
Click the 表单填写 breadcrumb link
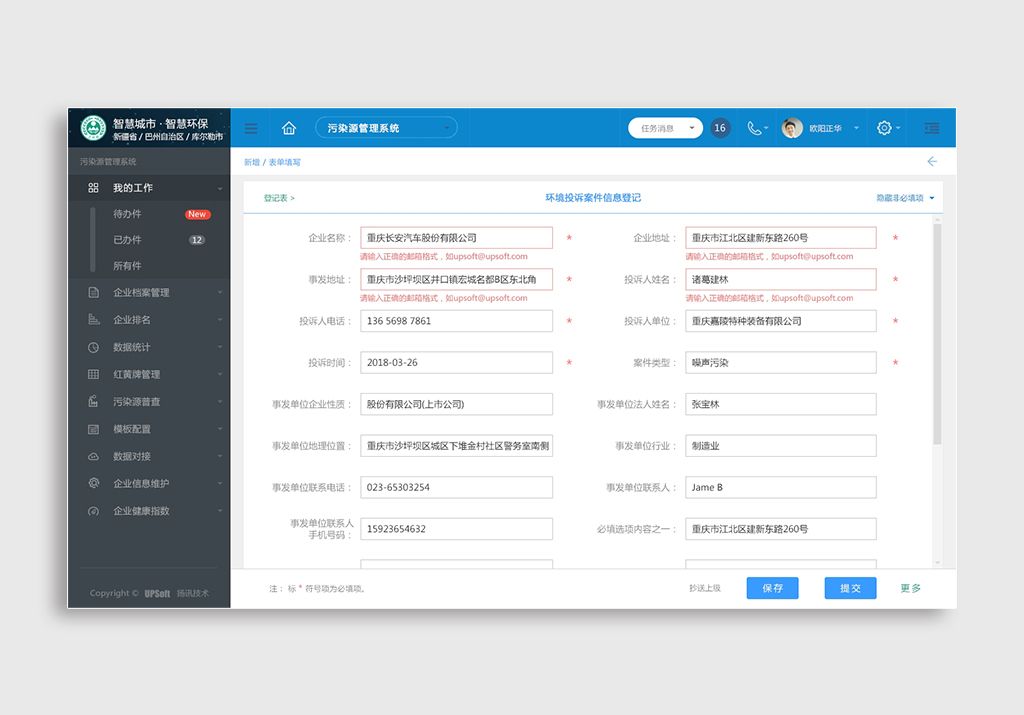(x=285, y=162)
